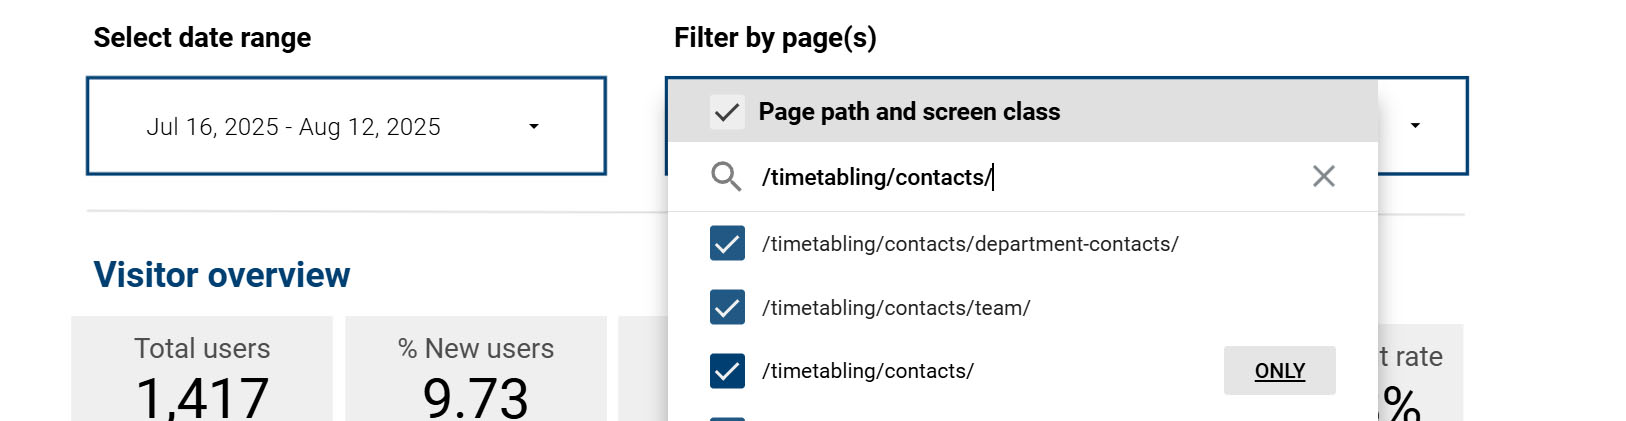The image size is (1626, 421).
Task: Click the search magnifier icon
Action: tap(726, 177)
